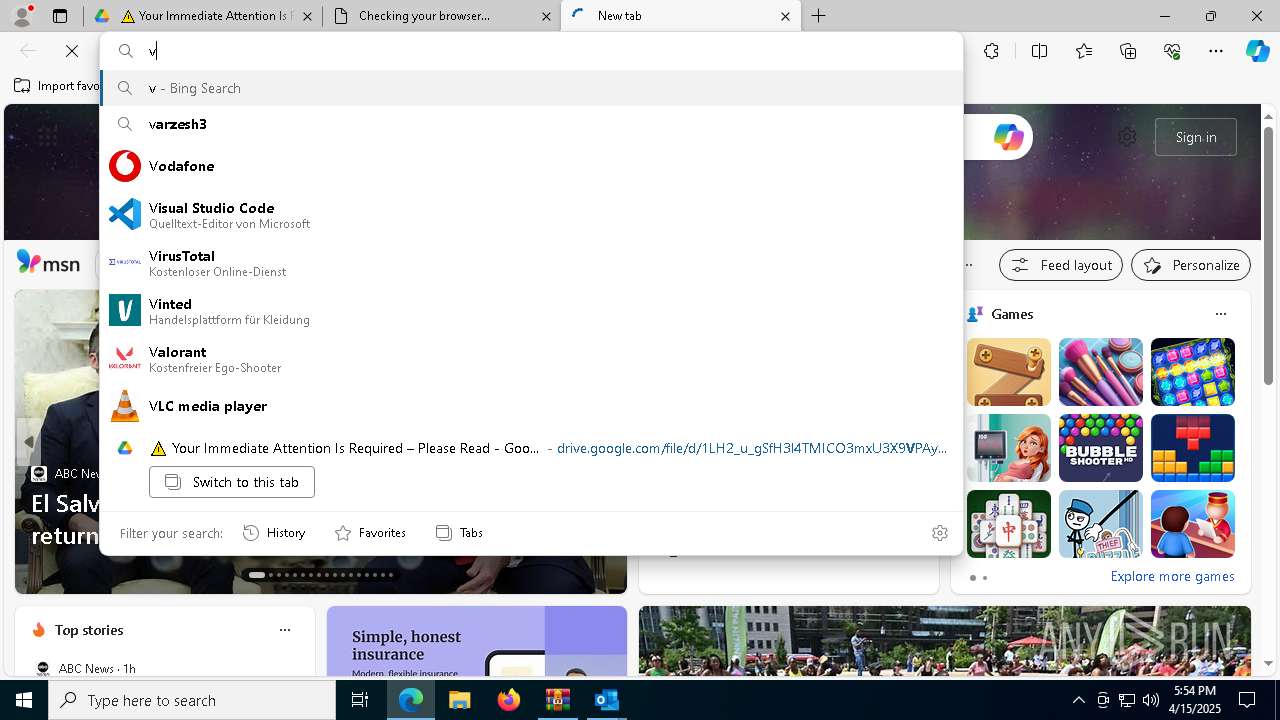The height and width of the screenshot is (720, 1280).
Task: Click Import favorites bookmark bar item
Action: 57,86
